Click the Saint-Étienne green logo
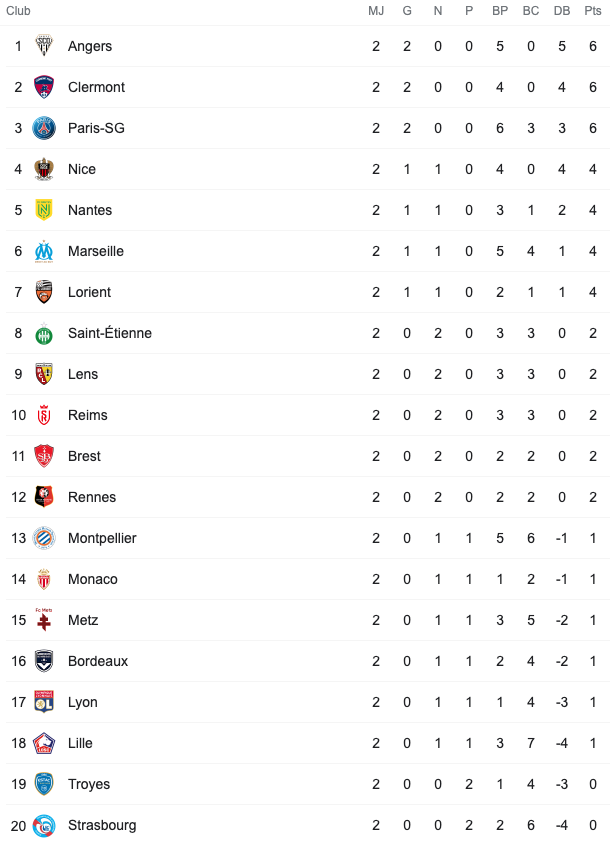 44,333
